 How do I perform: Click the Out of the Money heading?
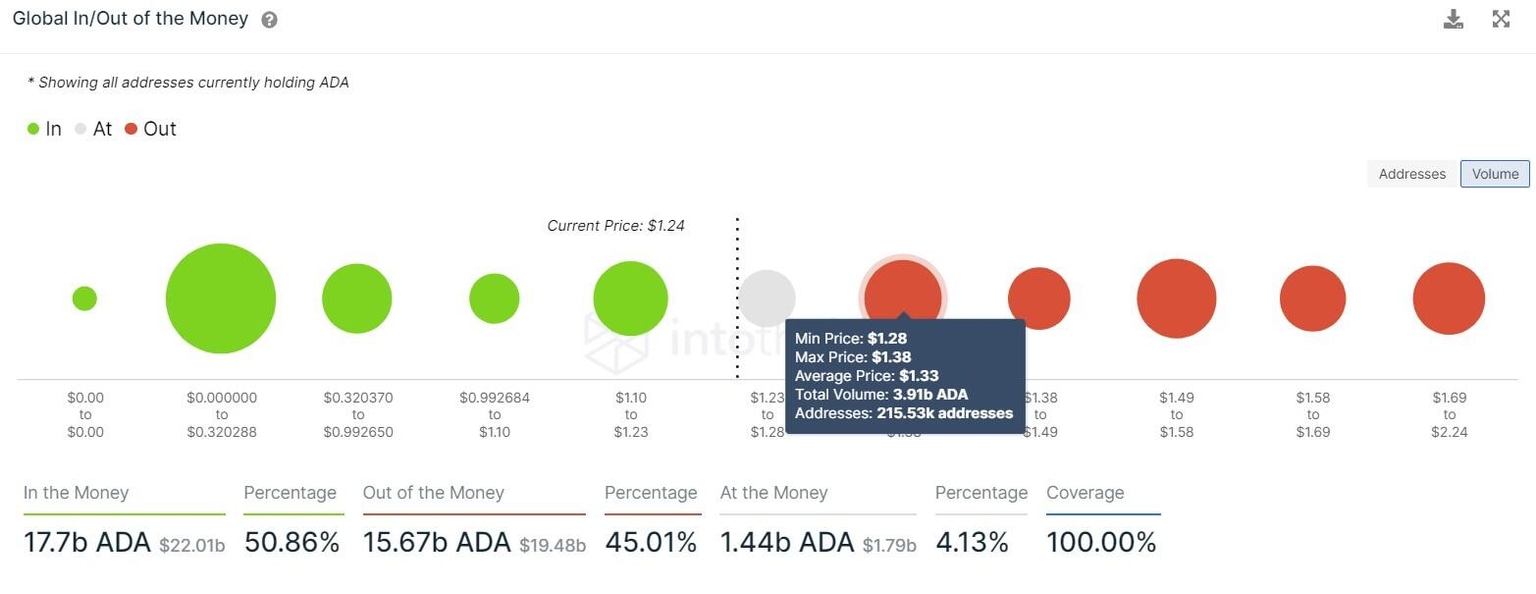click(433, 493)
